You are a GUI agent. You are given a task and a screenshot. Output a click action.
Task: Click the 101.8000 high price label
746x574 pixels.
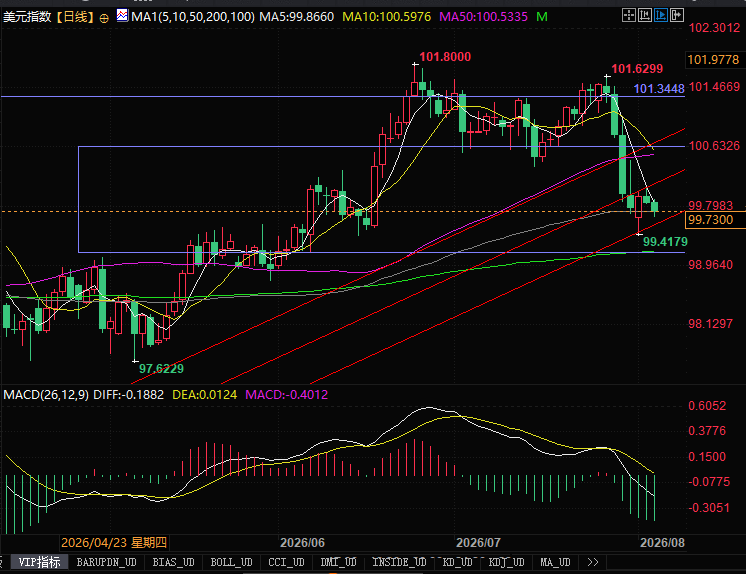click(445, 57)
